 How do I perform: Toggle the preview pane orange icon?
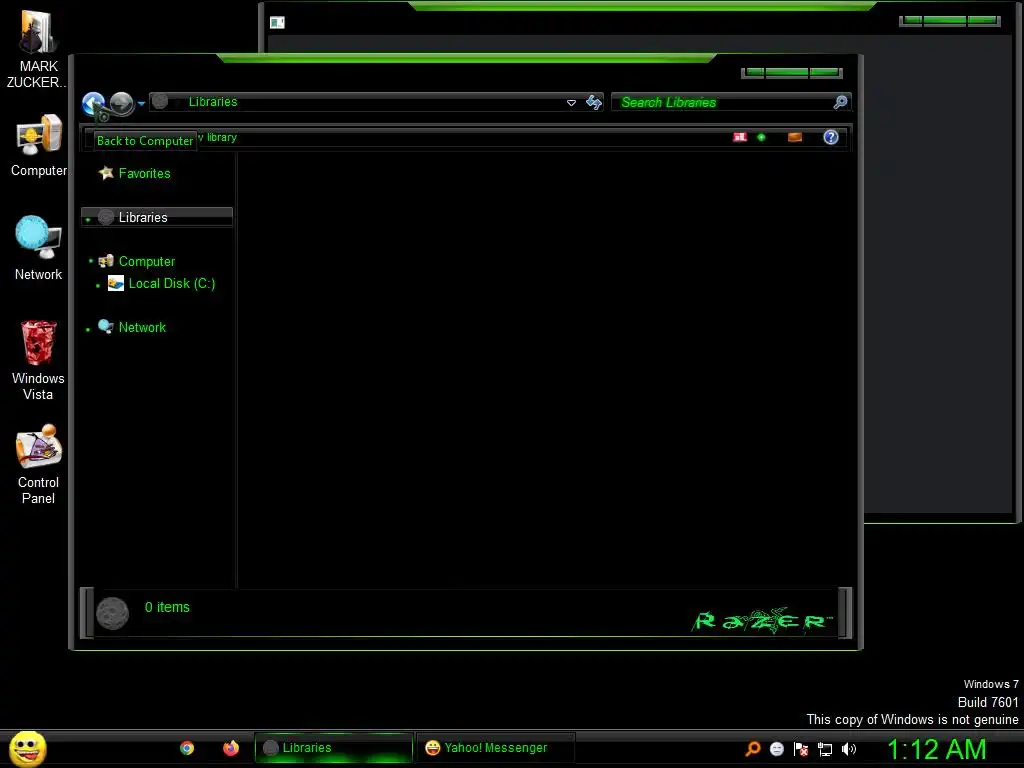pyautogui.click(x=795, y=137)
